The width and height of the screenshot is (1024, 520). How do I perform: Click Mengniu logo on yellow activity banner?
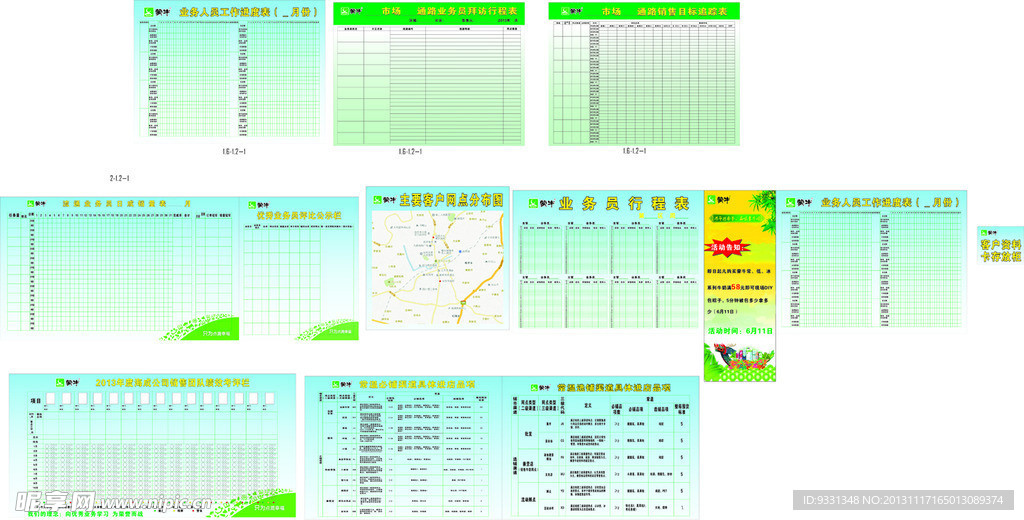[719, 199]
